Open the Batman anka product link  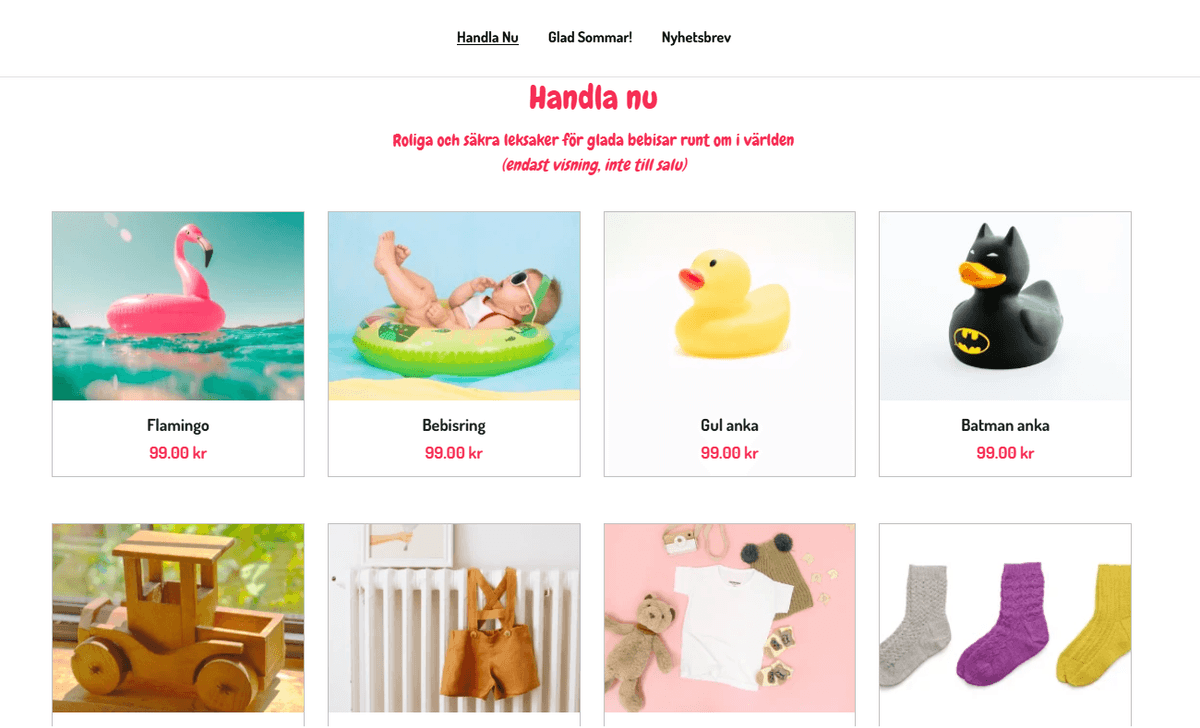[1005, 426]
